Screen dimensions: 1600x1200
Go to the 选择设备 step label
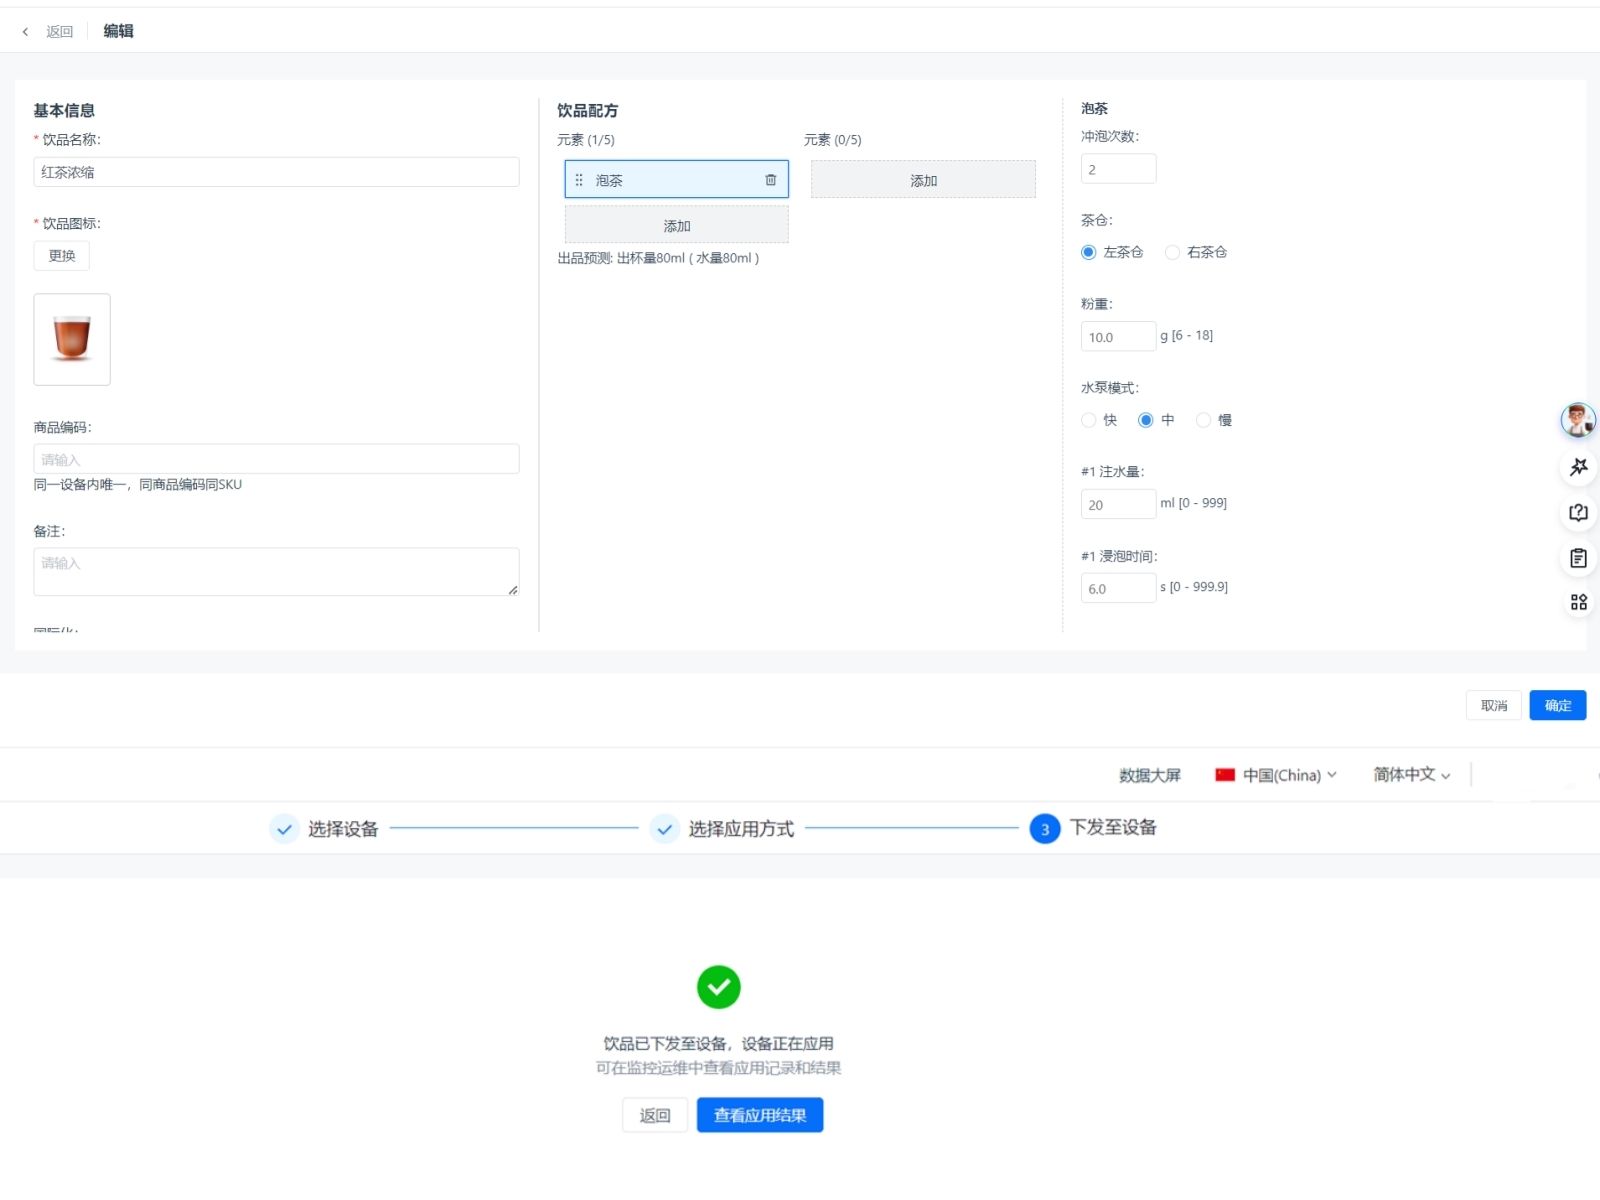343,829
